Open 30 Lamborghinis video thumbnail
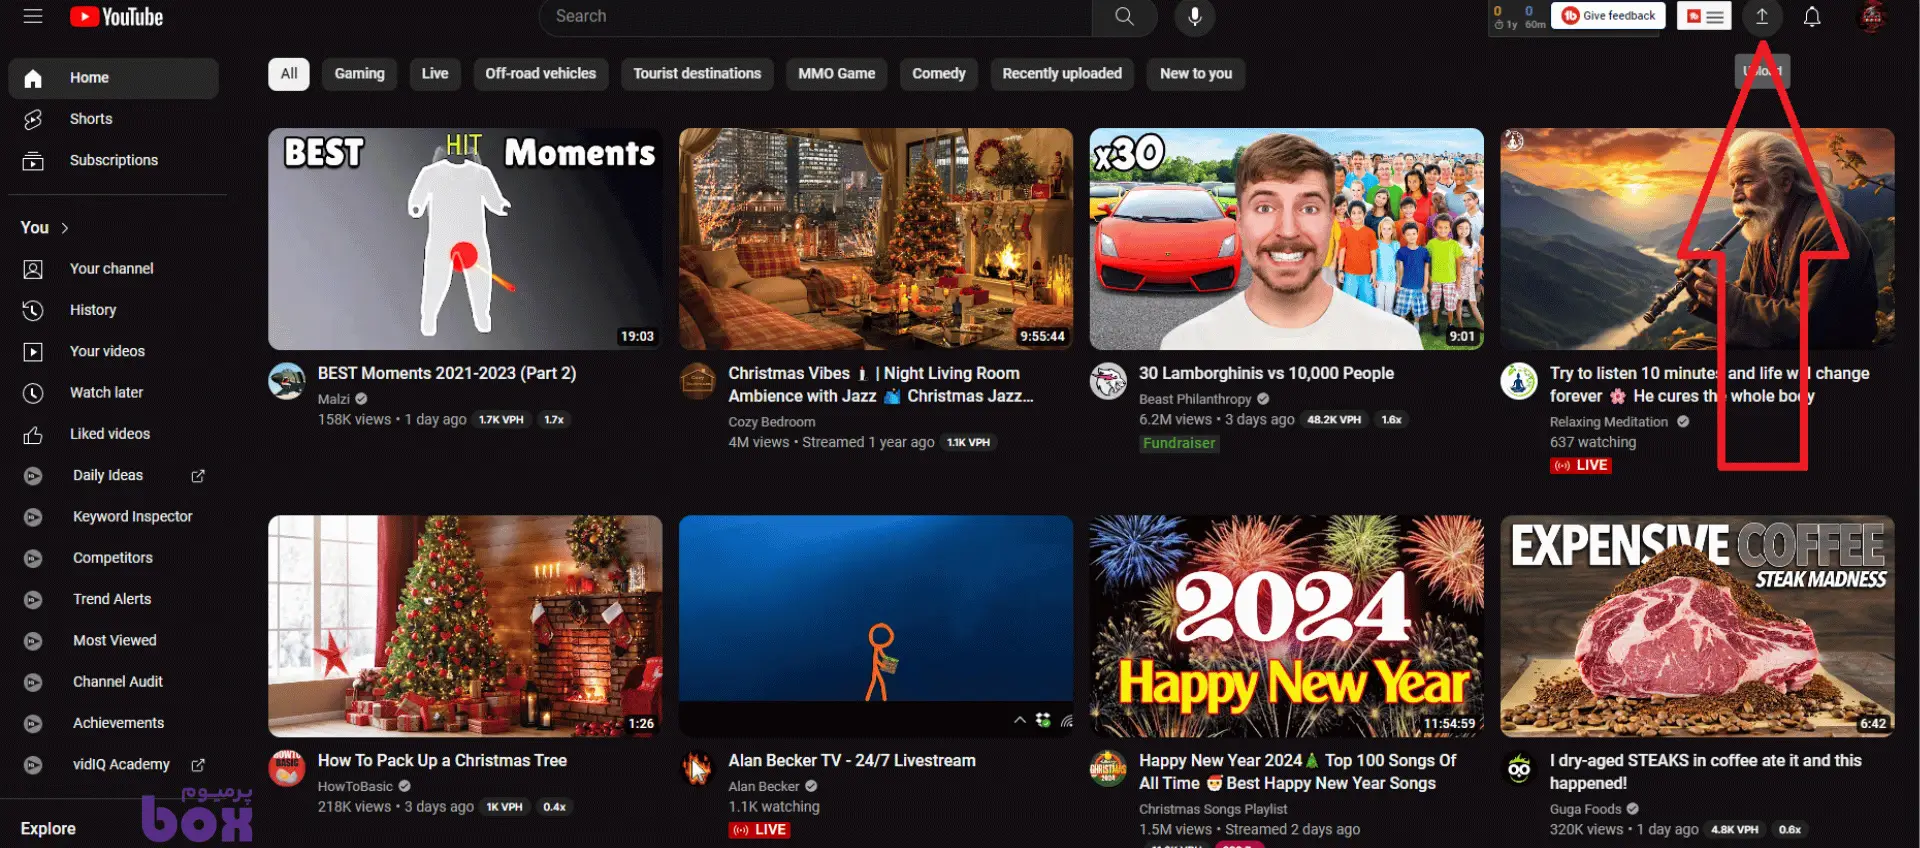Image resolution: width=1920 pixels, height=848 pixels. pos(1287,239)
